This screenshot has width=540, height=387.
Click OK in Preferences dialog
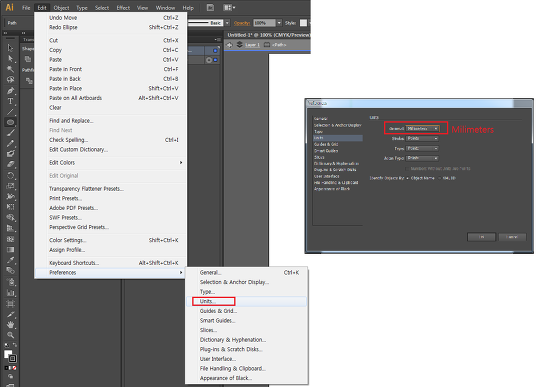(481, 237)
